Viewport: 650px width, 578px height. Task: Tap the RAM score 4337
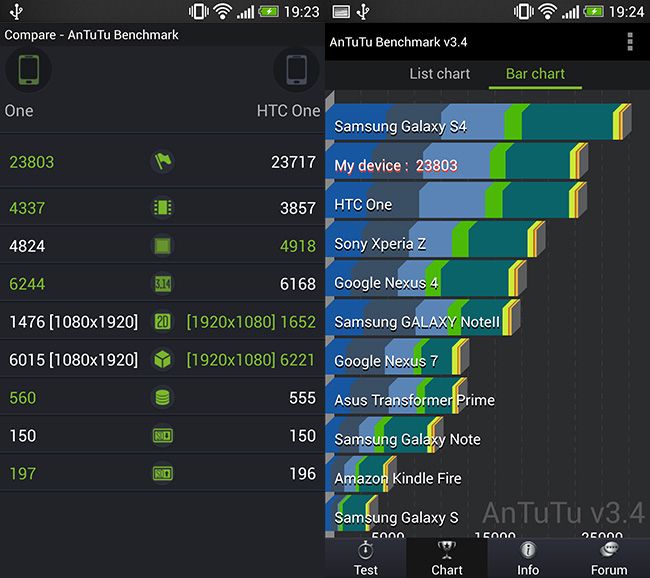pyautogui.click(x=27, y=208)
